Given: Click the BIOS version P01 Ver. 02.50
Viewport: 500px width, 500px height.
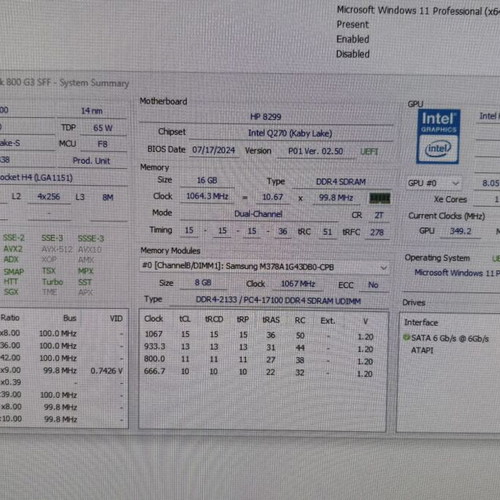Looking at the screenshot, I should coord(315,151).
